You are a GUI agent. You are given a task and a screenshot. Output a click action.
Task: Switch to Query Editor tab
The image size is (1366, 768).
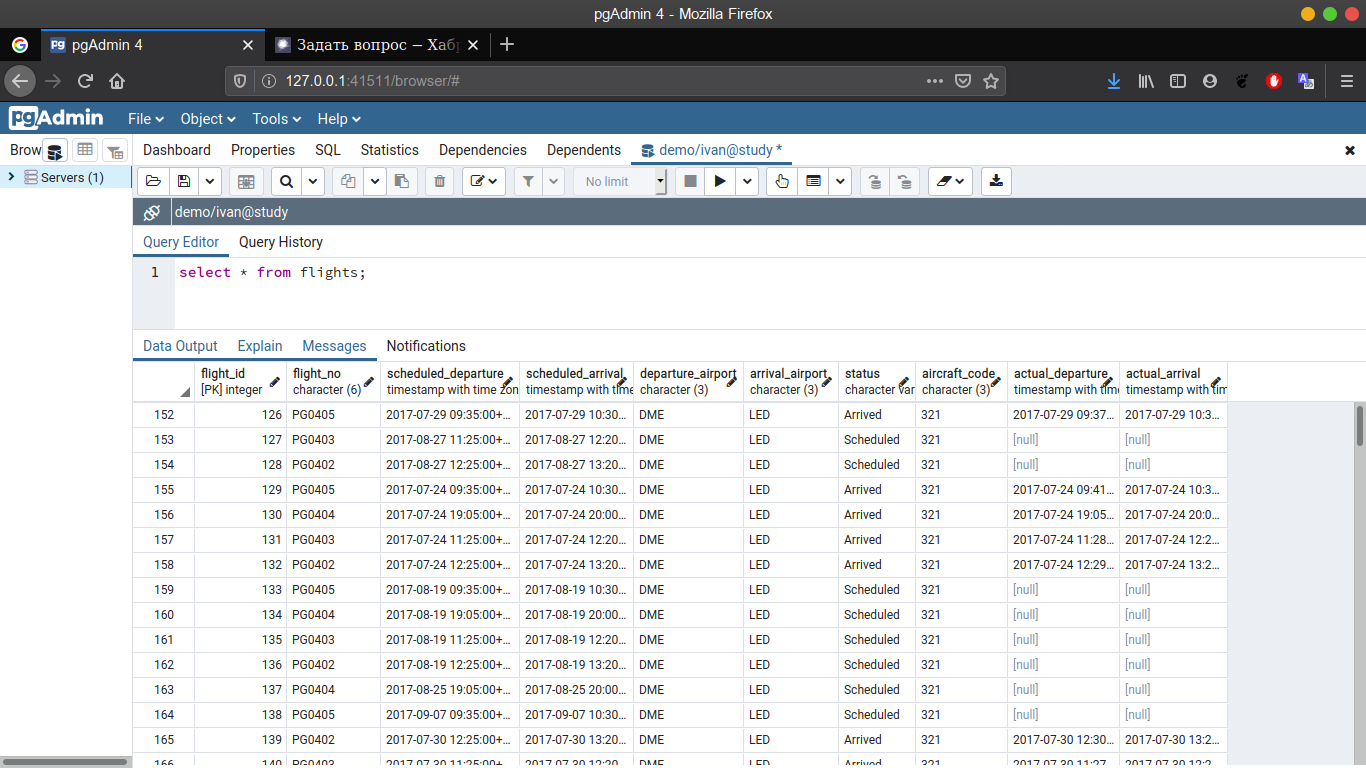coord(181,242)
